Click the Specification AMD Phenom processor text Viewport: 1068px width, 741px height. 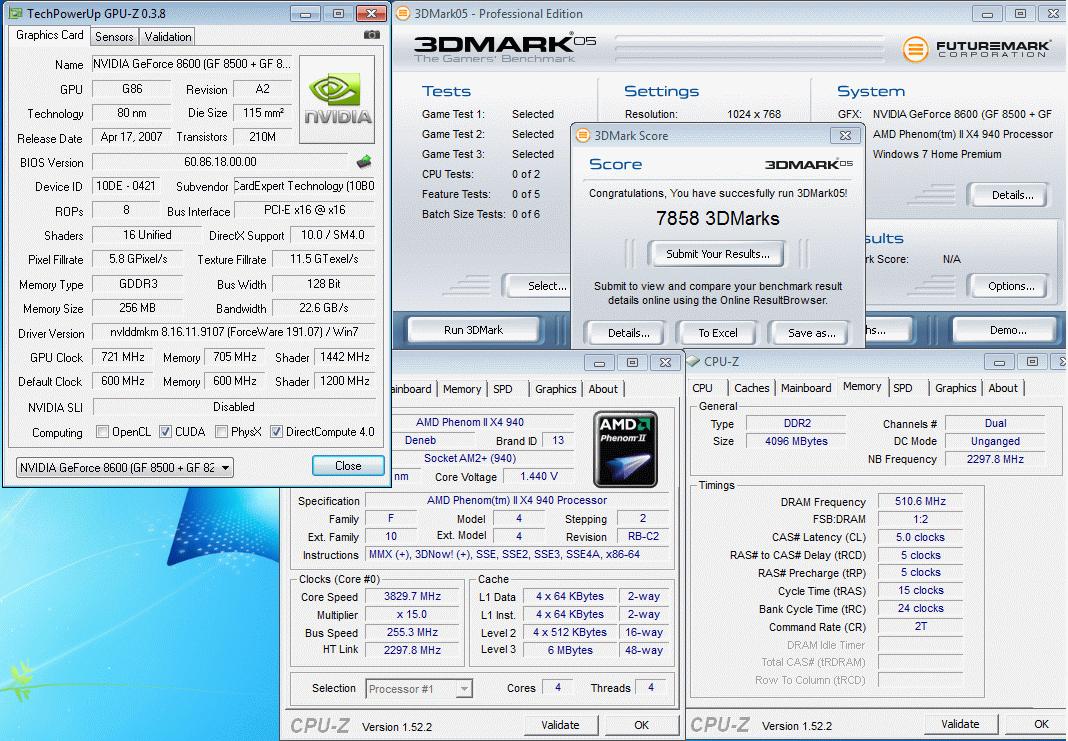click(x=516, y=500)
